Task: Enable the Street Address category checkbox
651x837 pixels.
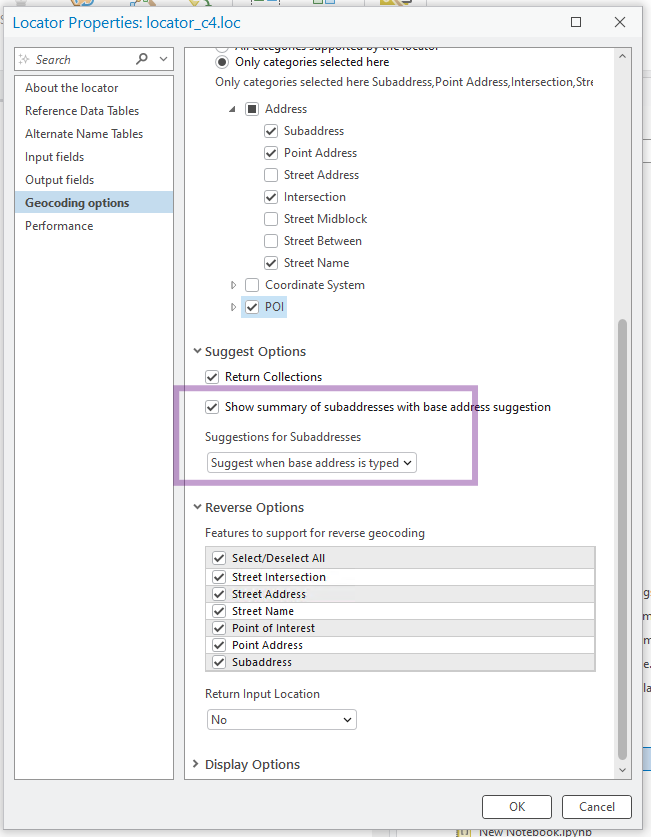Action: tap(271, 175)
